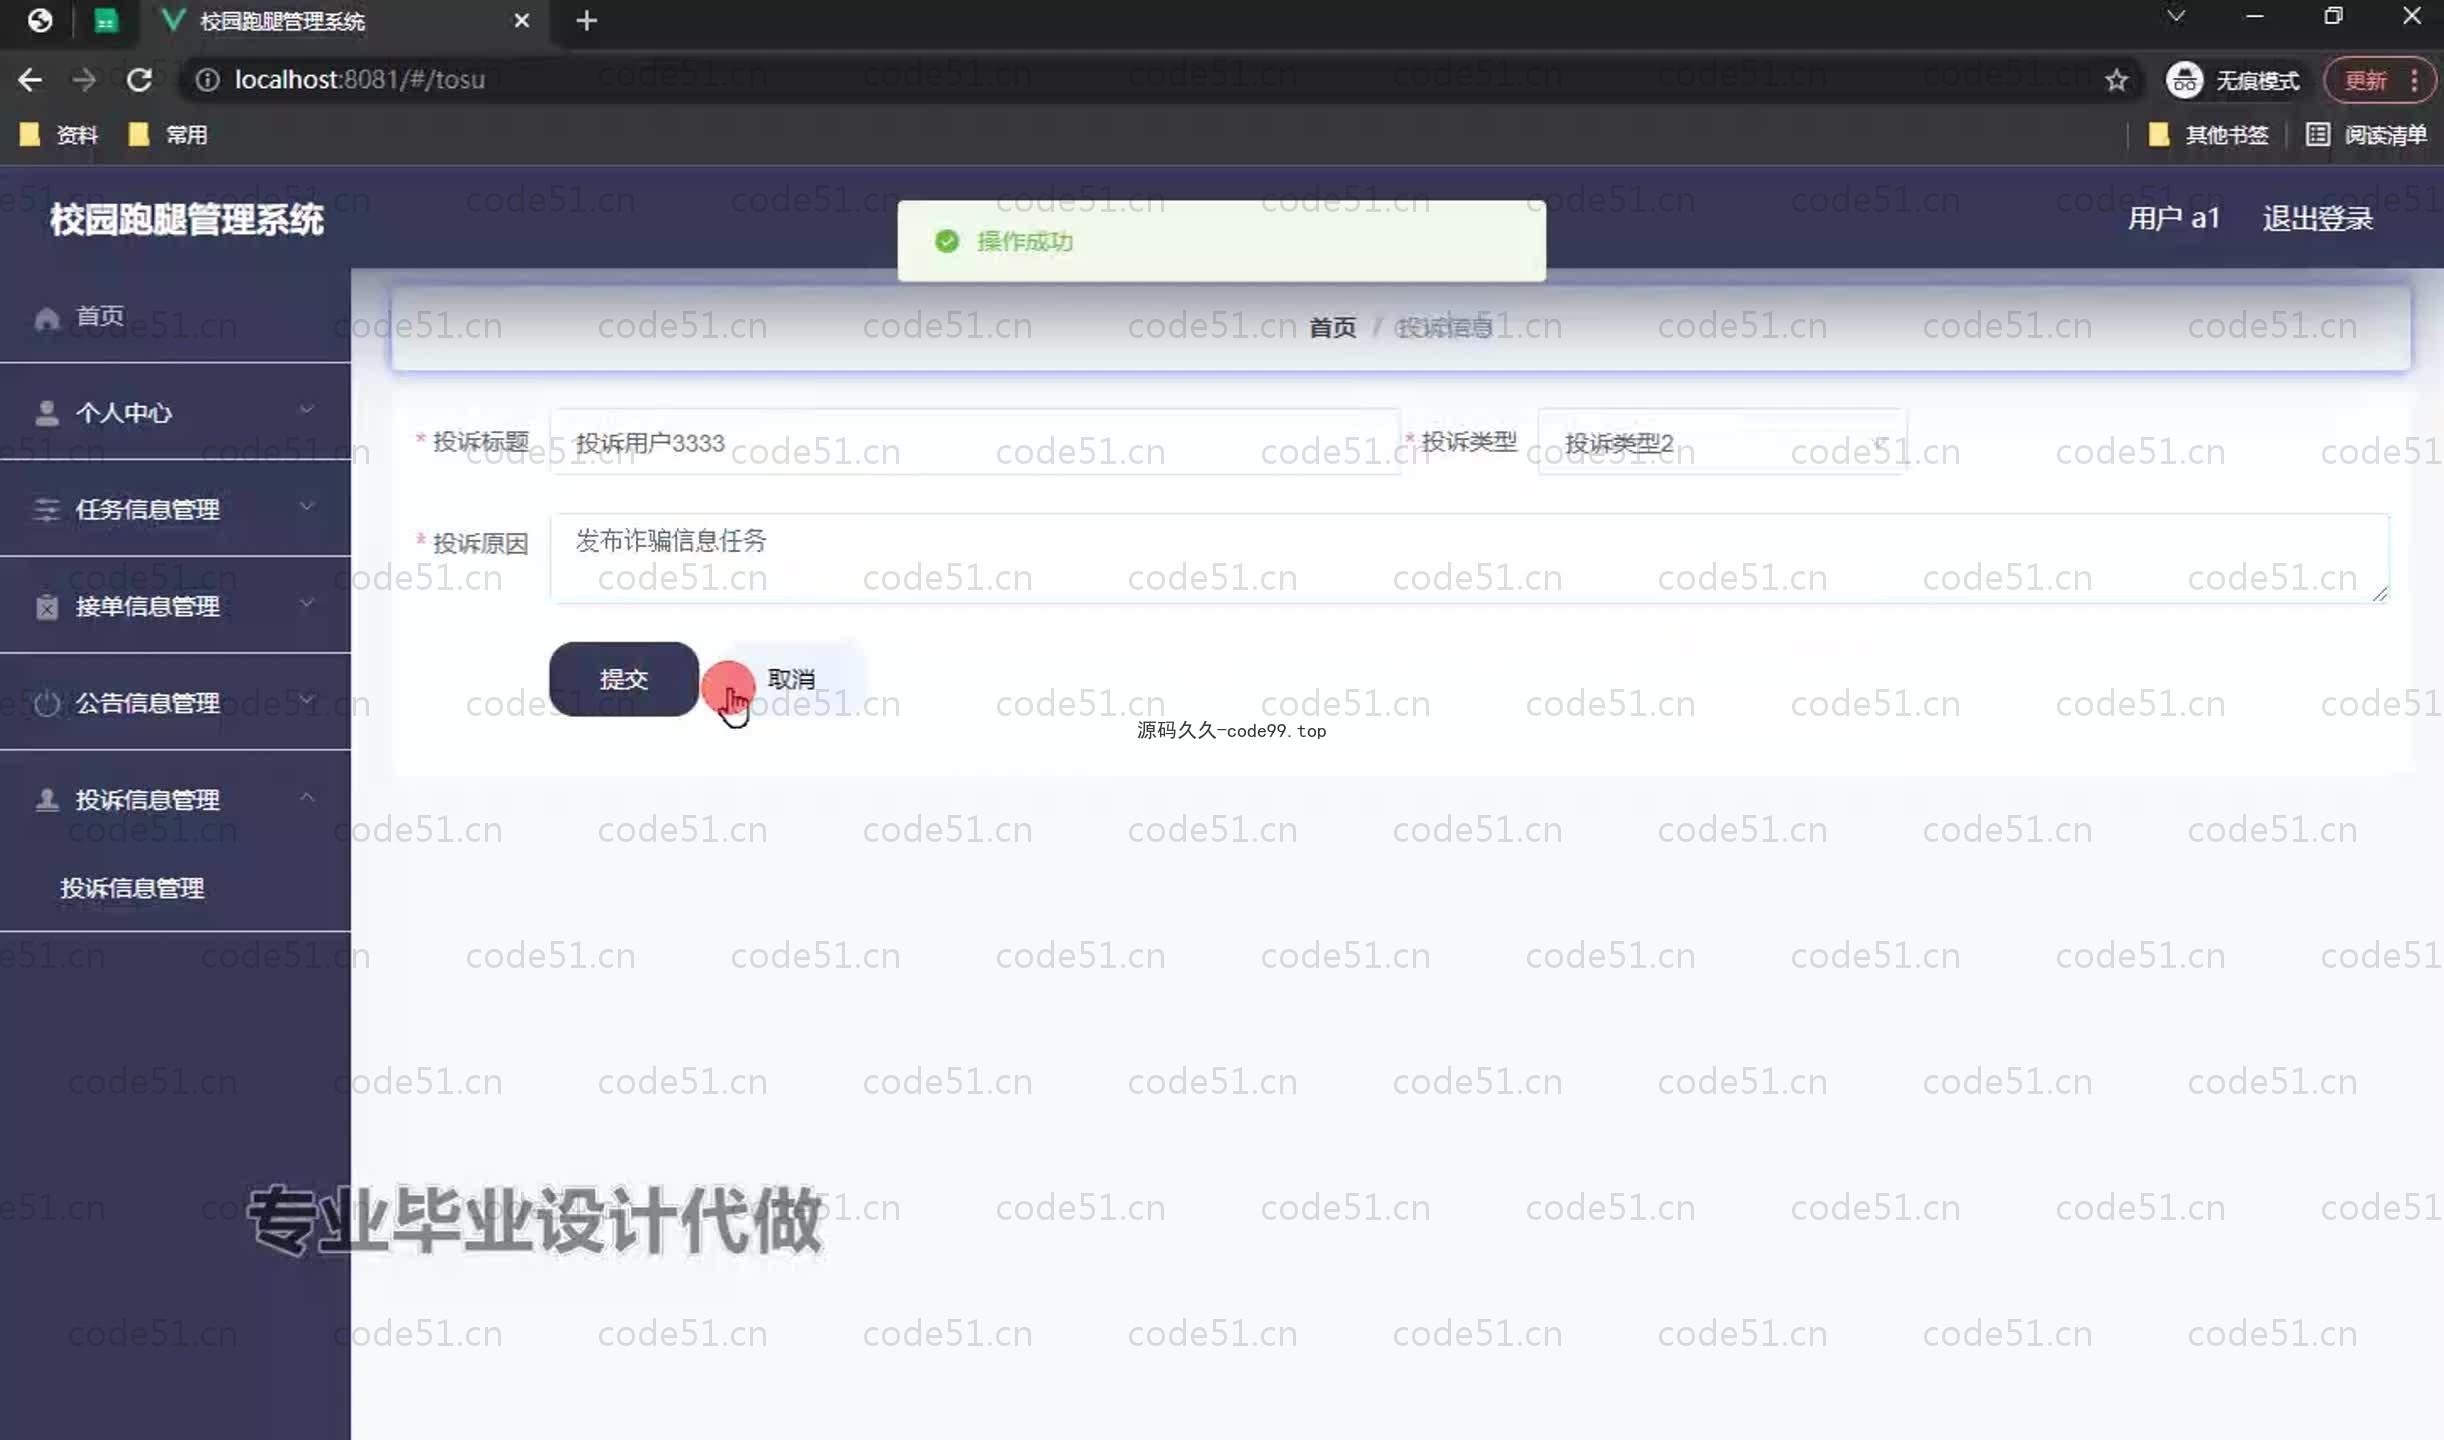Switch to the 校园跑腿管理系统 browser tab
The height and width of the screenshot is (1440, 2444).
coord(282,21)
